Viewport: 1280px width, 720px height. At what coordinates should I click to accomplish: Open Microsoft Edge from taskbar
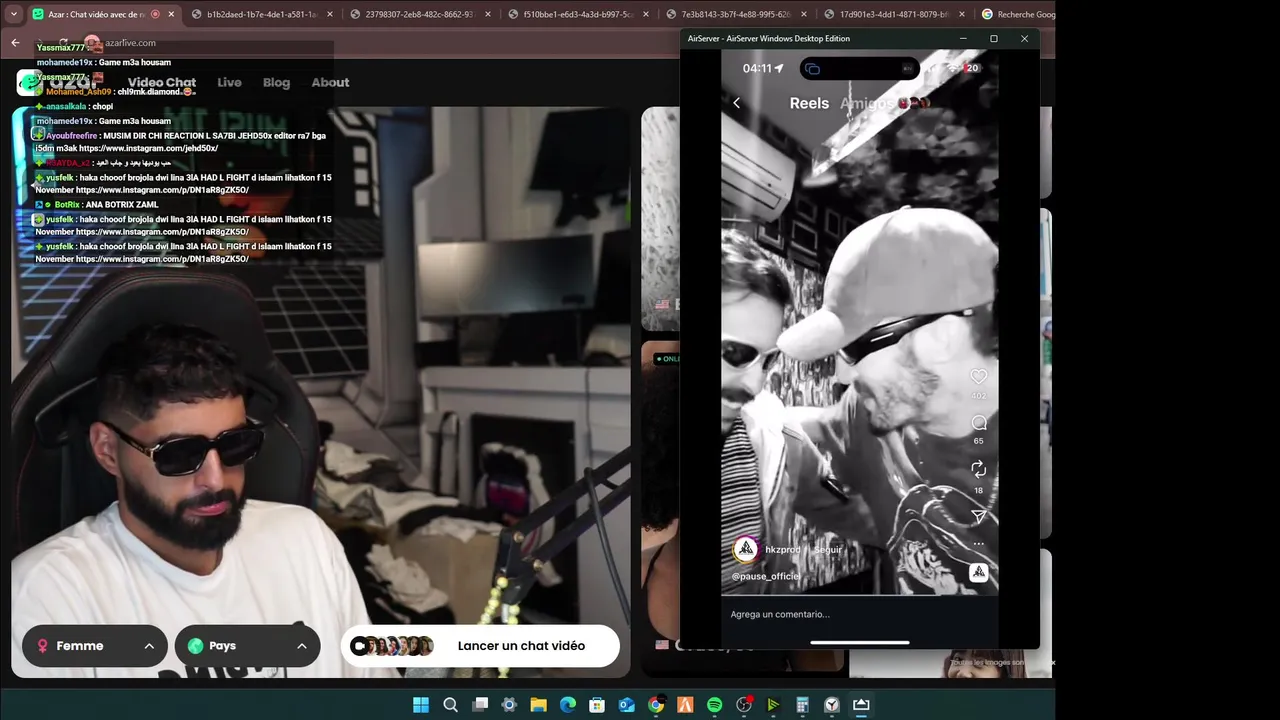(x=567, y=705)
